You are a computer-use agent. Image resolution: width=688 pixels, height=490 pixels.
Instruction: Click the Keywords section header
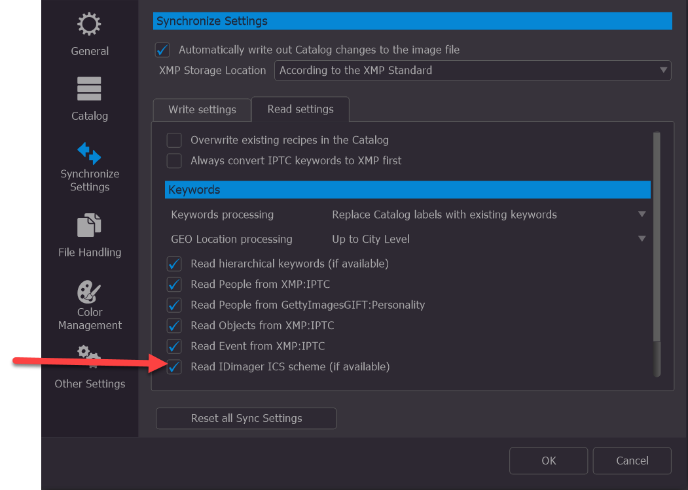coord(408,190)
